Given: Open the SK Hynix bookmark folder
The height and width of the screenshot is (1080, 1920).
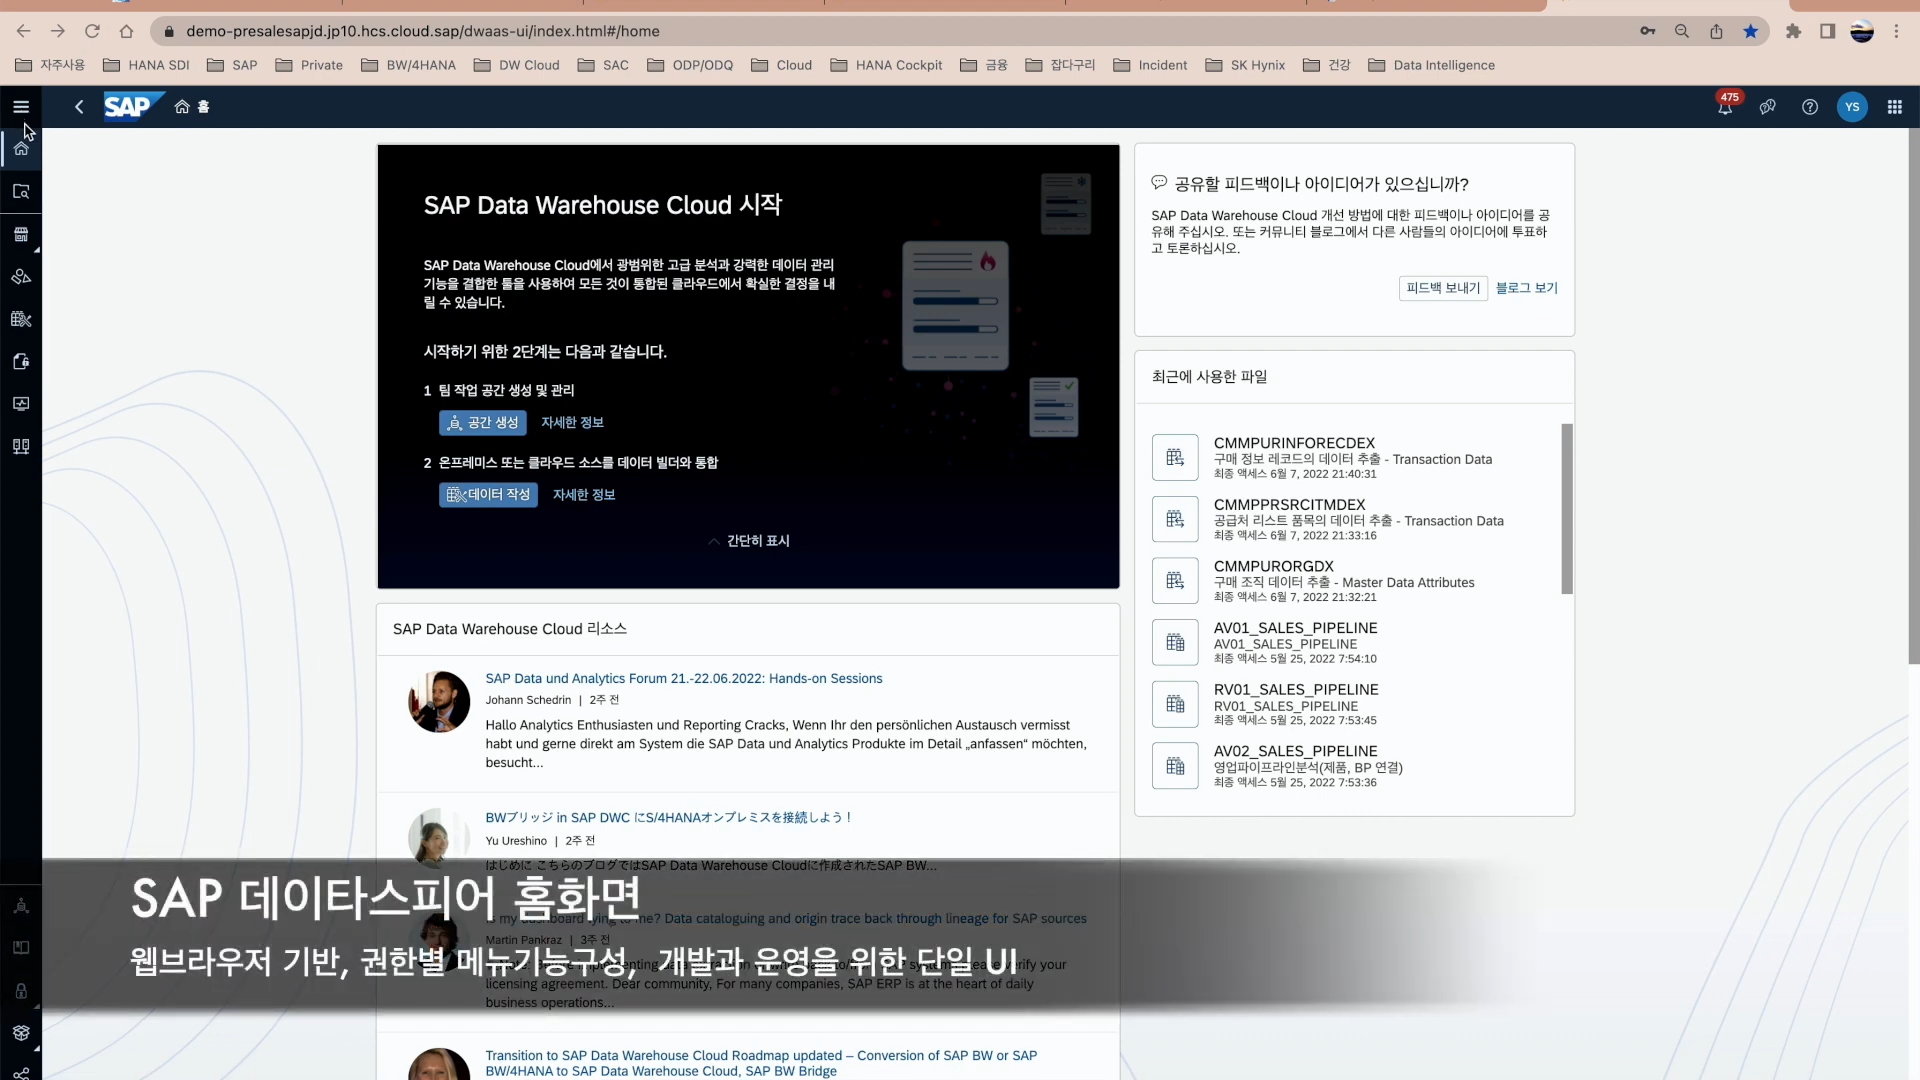Looking at the screenshot, I should 1245,65.
